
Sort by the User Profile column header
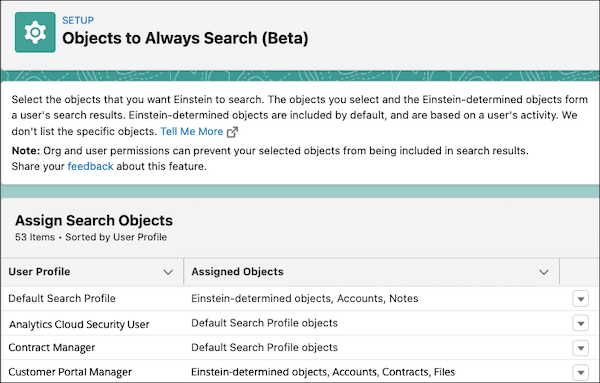tap(39, 272)
